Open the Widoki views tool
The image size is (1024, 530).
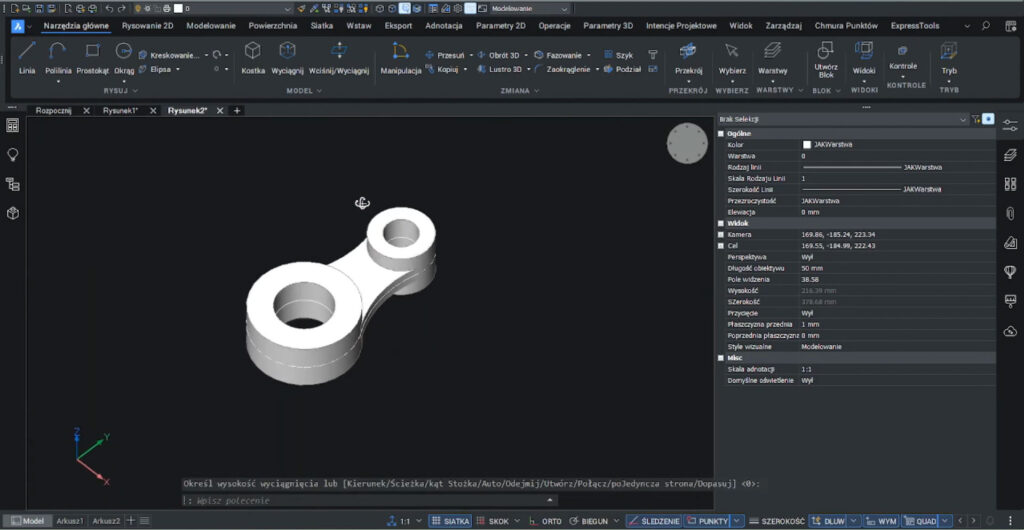point(864,57)
